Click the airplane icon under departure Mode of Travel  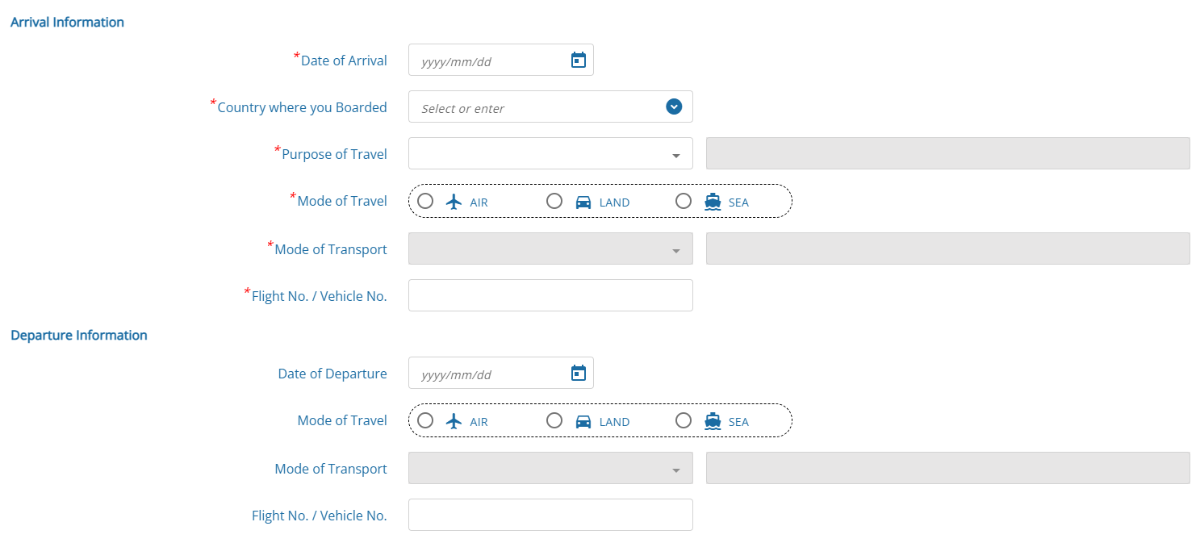coord(454,421)
